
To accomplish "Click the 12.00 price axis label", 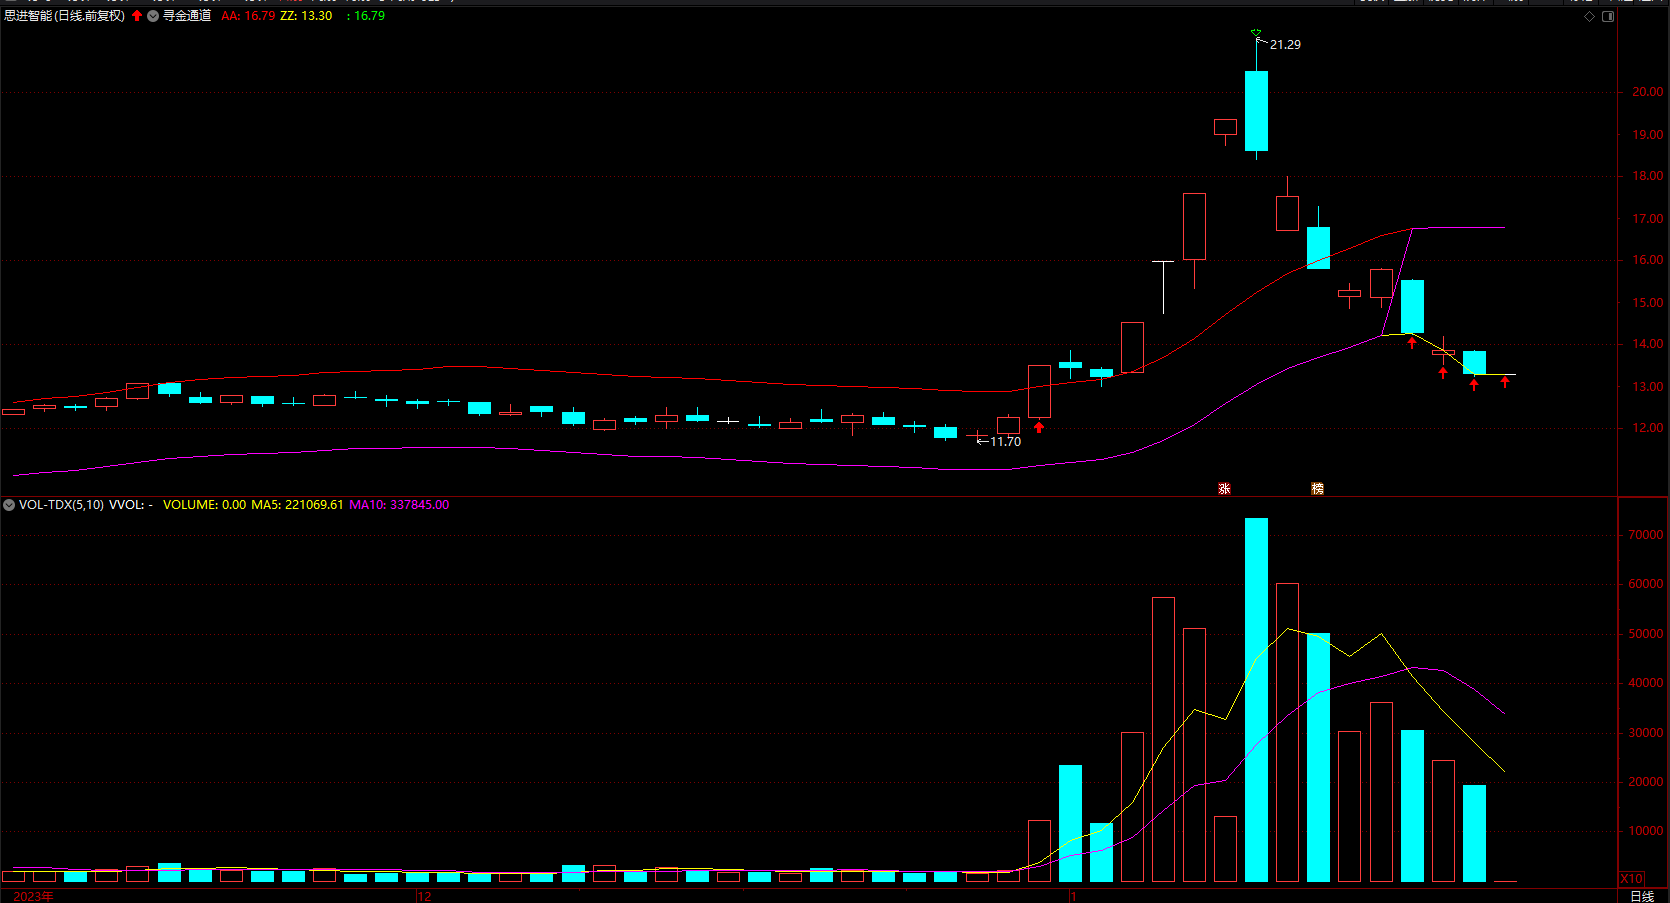I will 1648,428.
